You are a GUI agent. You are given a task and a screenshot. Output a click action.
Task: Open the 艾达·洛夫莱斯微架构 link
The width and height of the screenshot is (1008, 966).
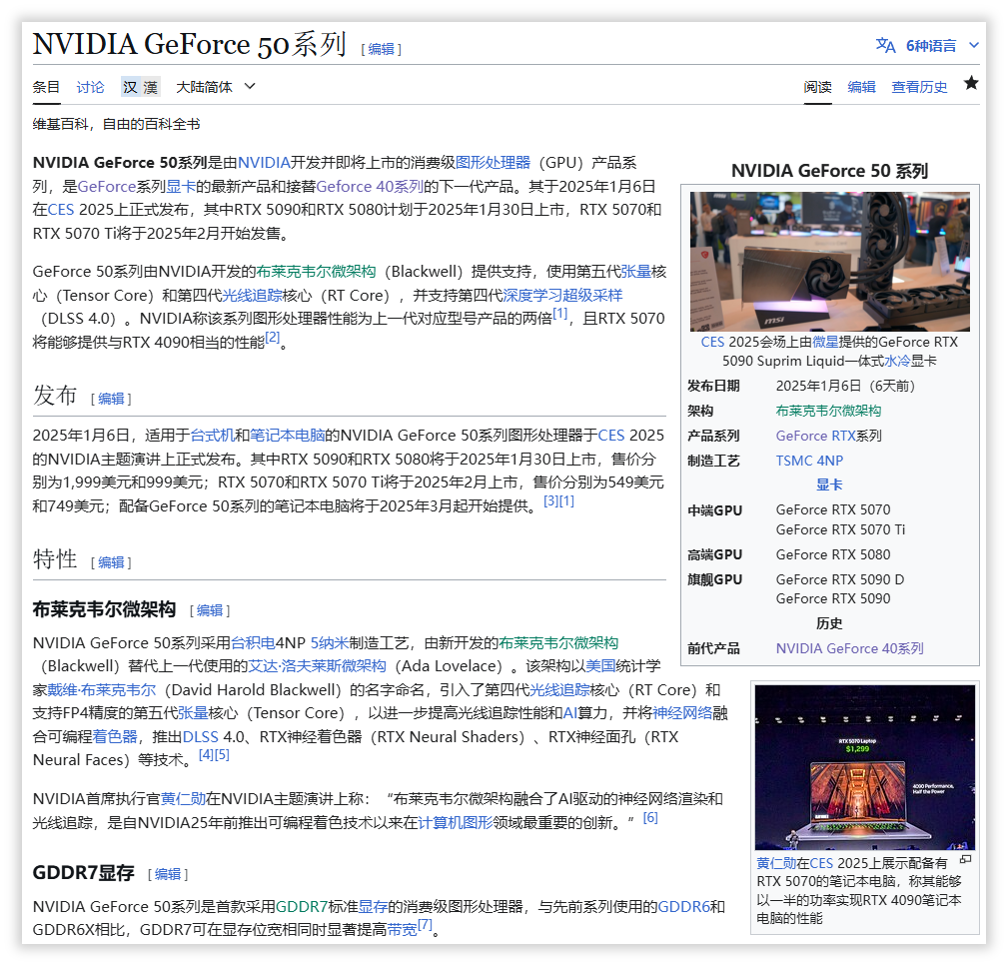[x=317, y=666]
